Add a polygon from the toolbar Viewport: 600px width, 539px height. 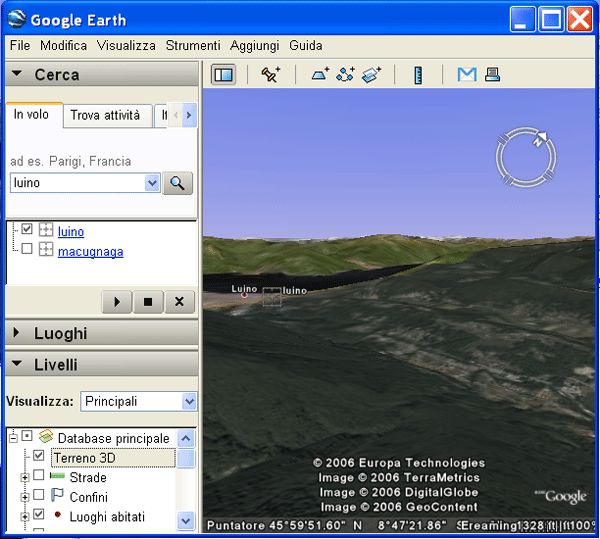[320, 74]
